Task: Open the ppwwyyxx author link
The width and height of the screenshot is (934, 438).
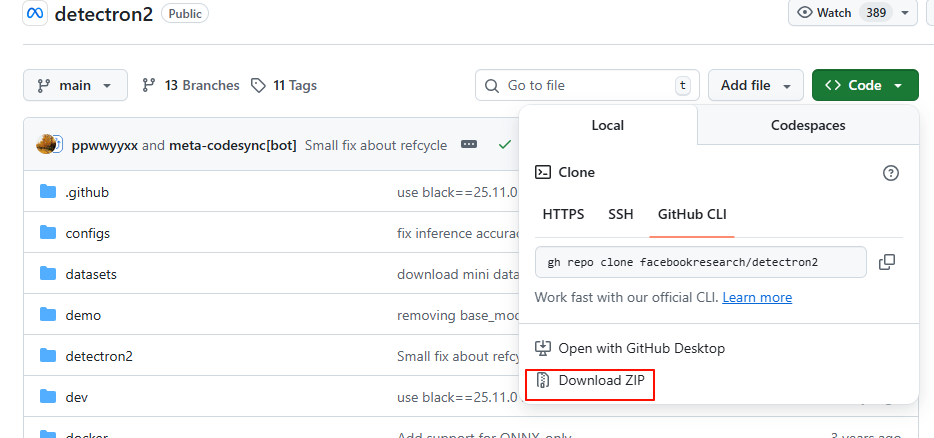Action: [105, 145]
